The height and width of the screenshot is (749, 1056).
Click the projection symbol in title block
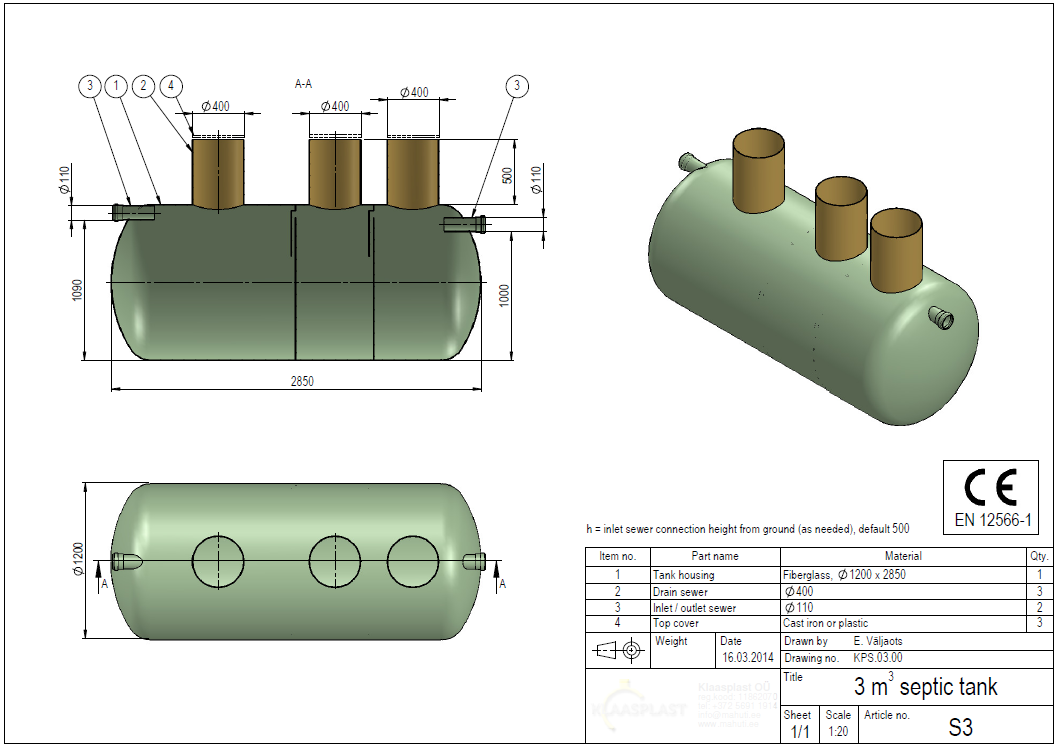point(617,650)
